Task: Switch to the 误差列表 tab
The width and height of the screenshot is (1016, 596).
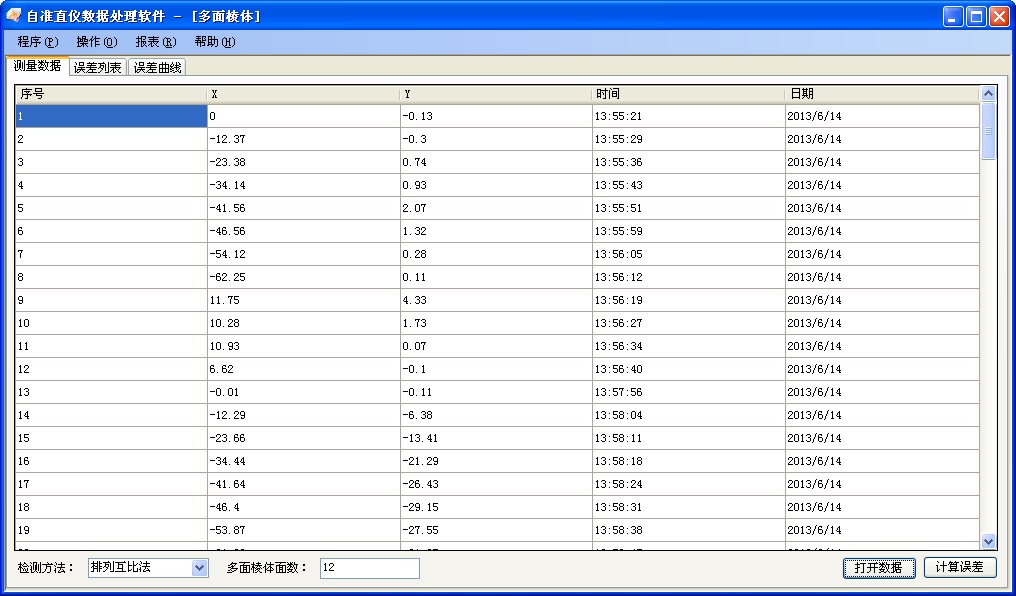Action: [x=99, y=67]
